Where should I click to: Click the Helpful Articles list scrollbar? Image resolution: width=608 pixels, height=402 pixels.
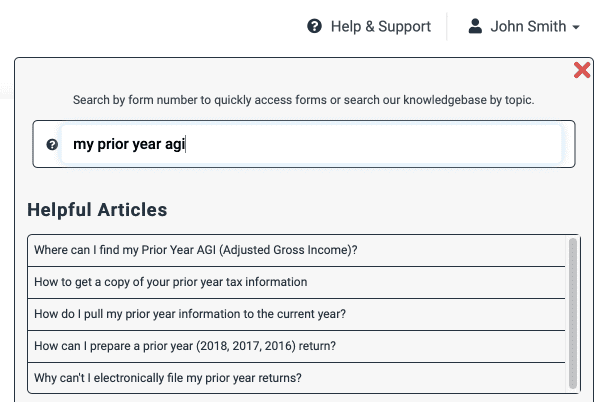point(573,313)
